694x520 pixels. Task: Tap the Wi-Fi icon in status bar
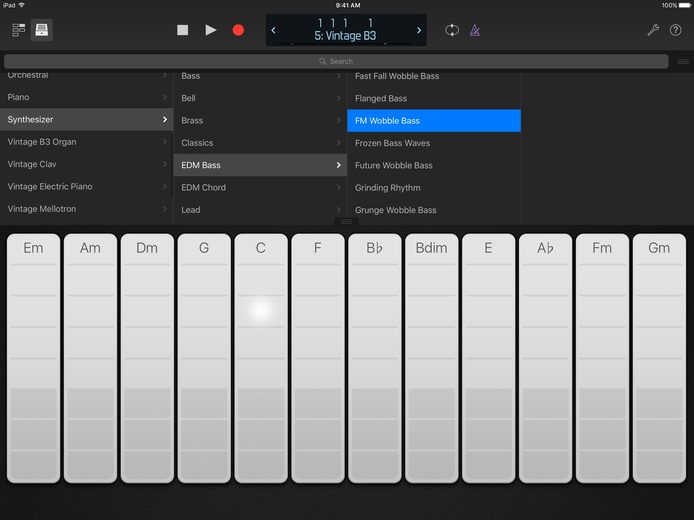(22, 5)
